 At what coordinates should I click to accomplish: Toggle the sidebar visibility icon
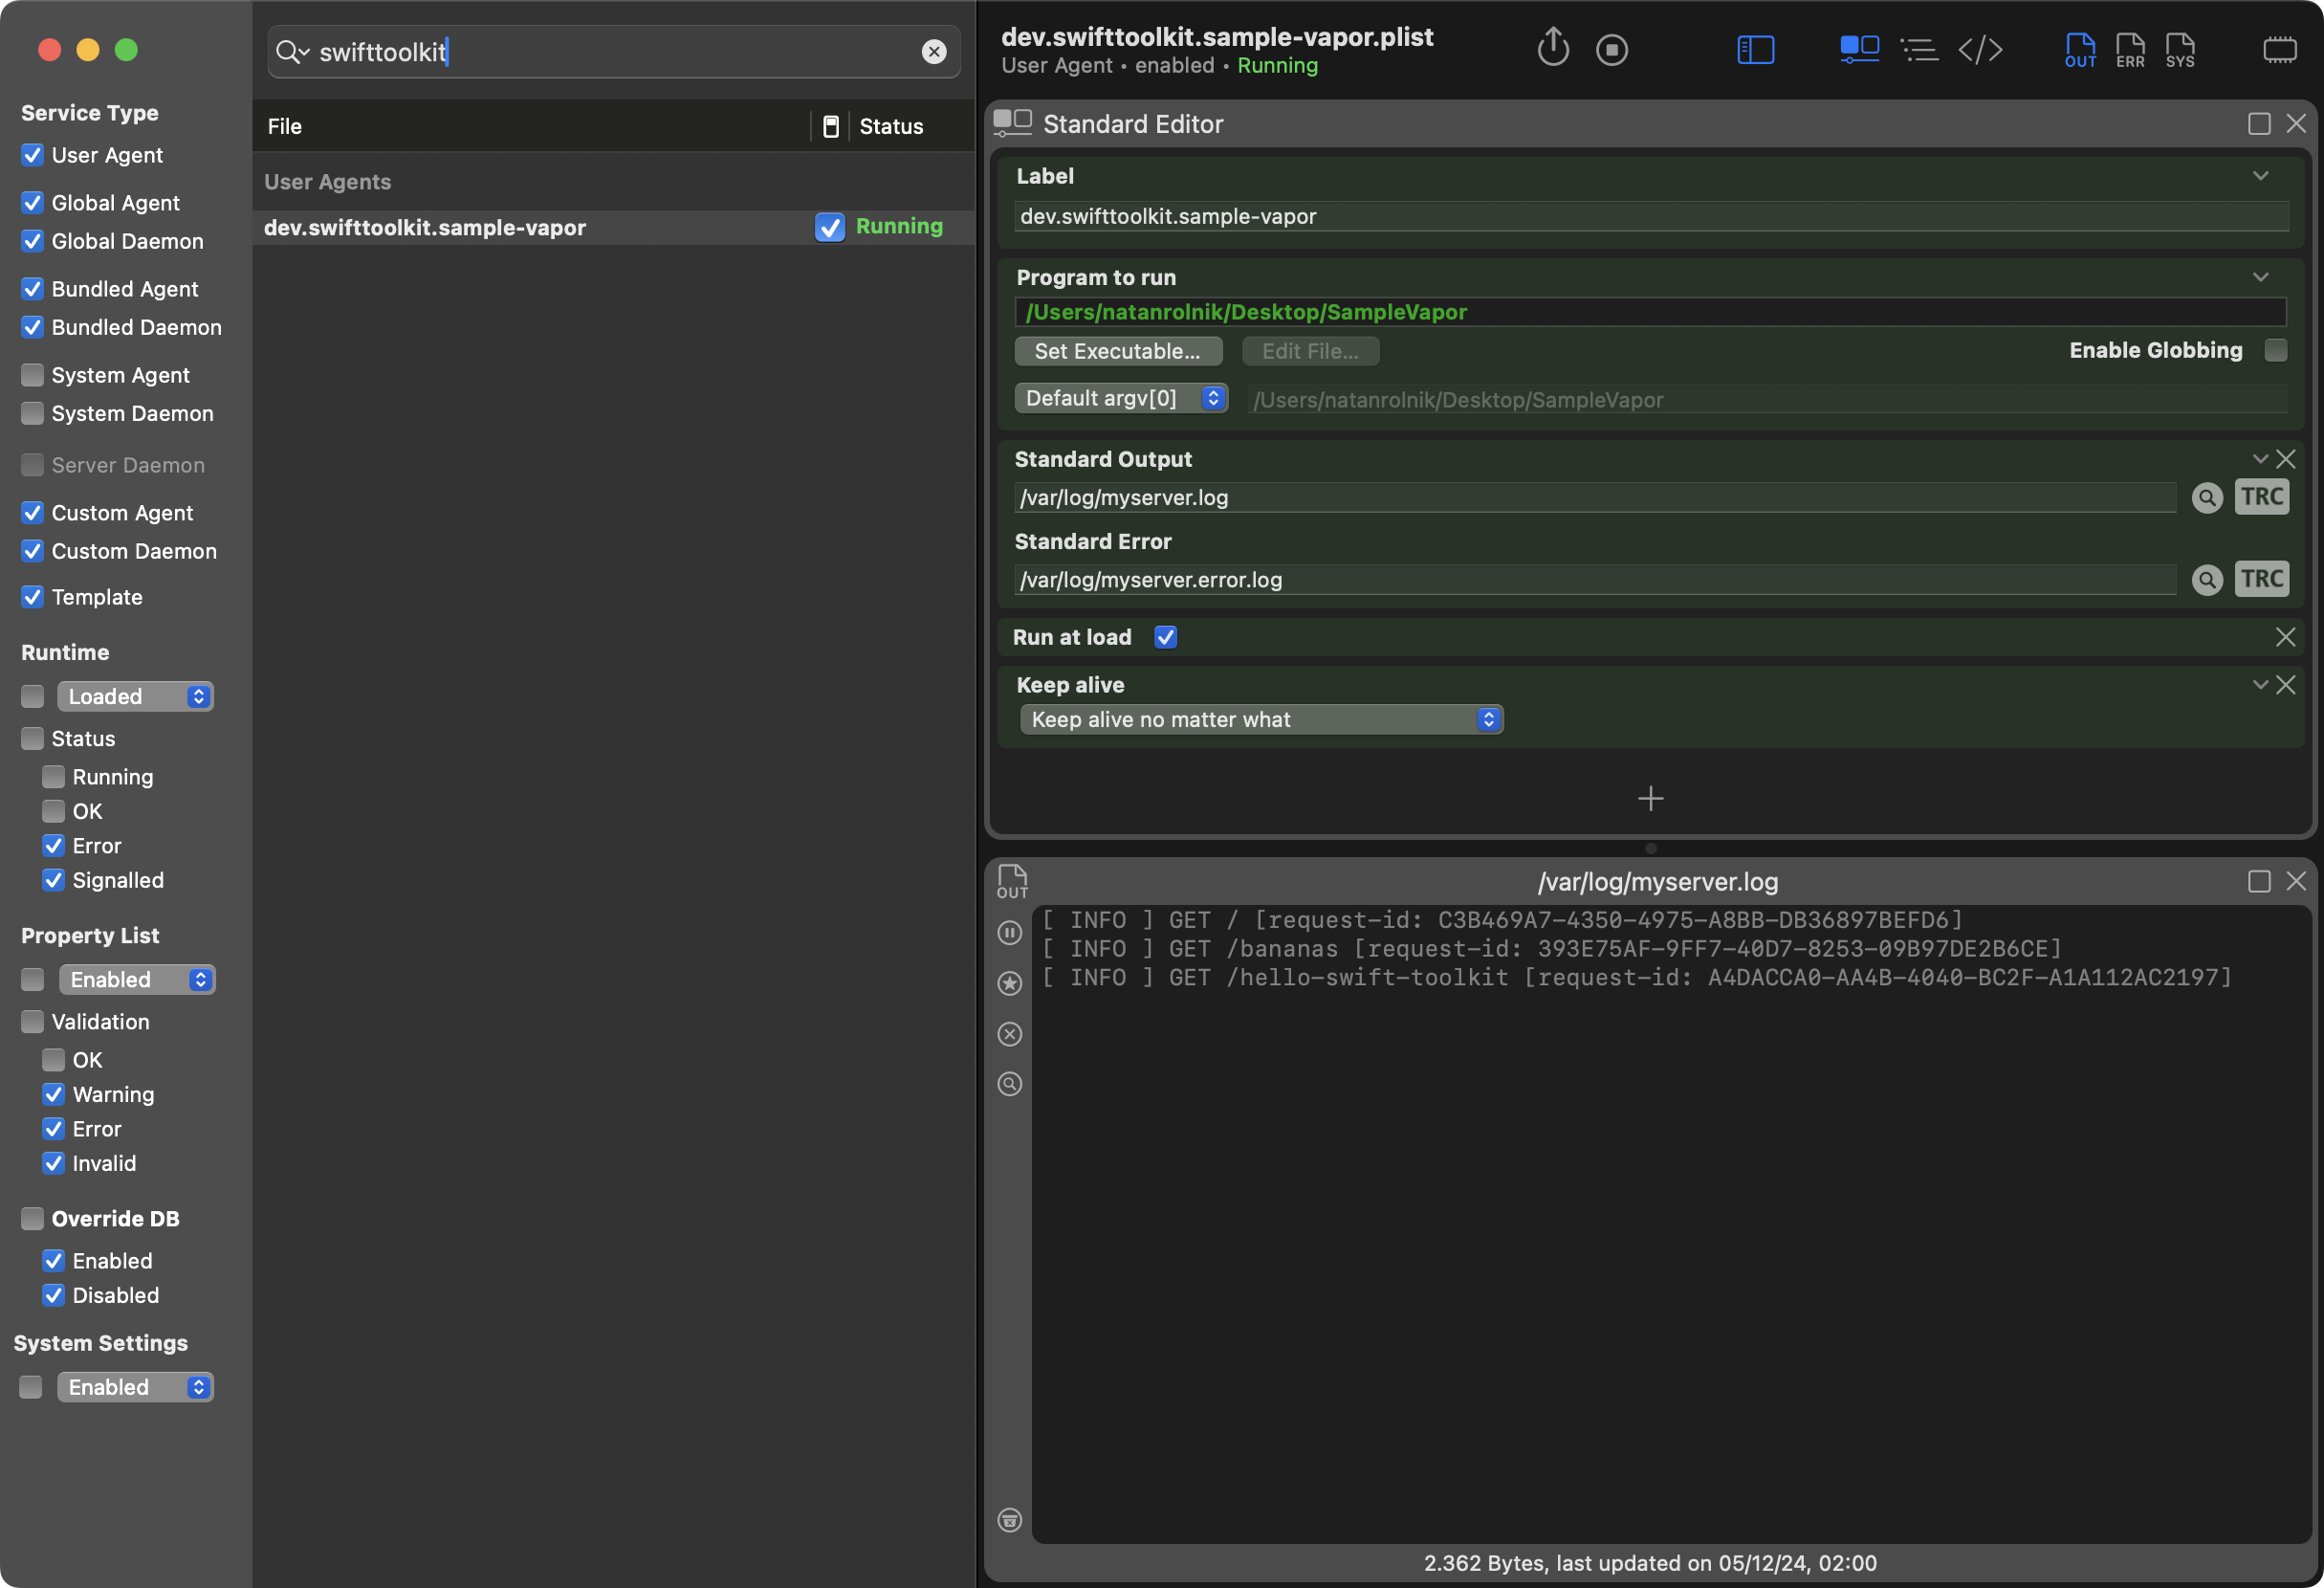pyautogui.click(x=1755, y=49)
